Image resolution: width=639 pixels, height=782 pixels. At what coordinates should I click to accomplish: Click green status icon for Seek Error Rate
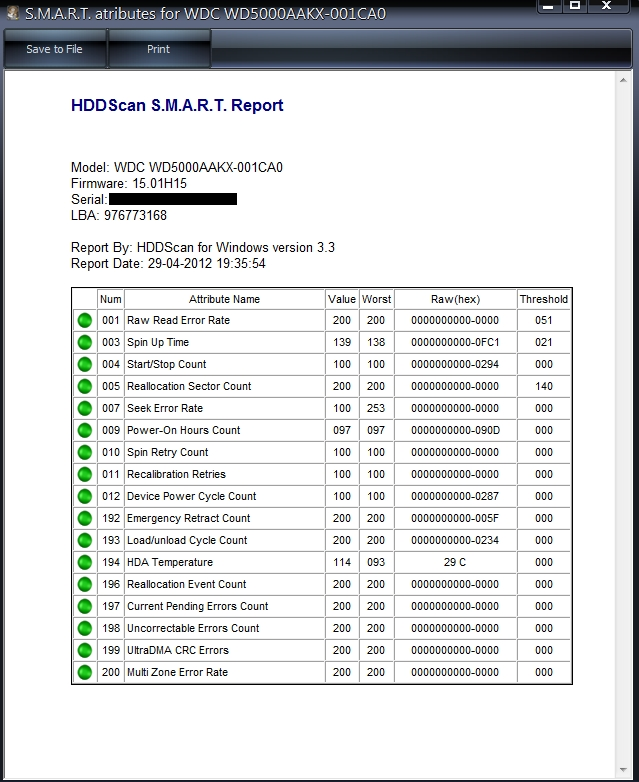coord(85,408)
